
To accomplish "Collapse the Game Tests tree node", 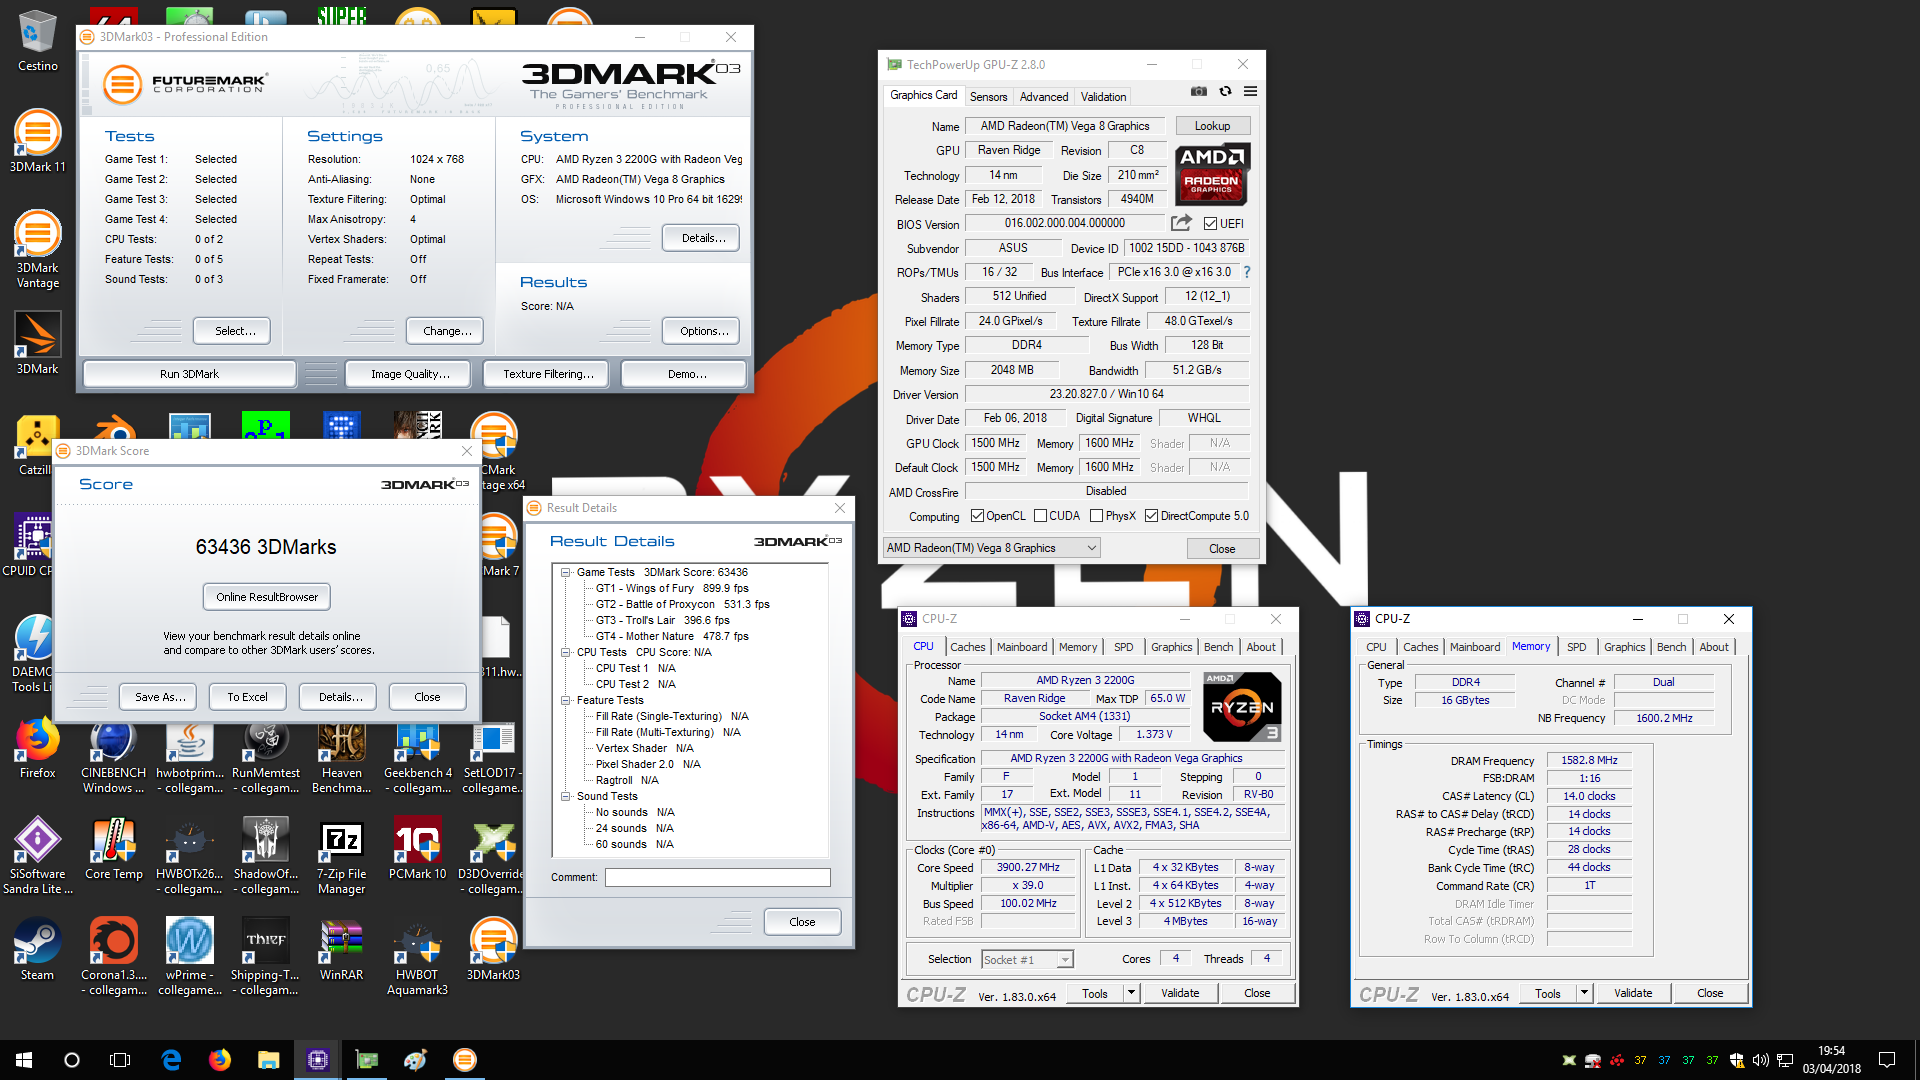I will (565, 572).
